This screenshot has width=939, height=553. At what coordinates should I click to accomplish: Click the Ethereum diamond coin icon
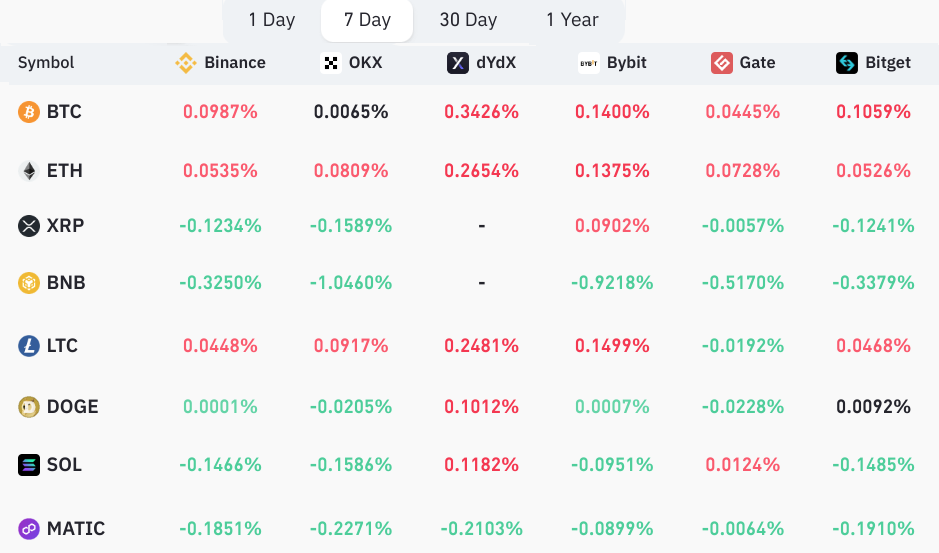[29, 171]
